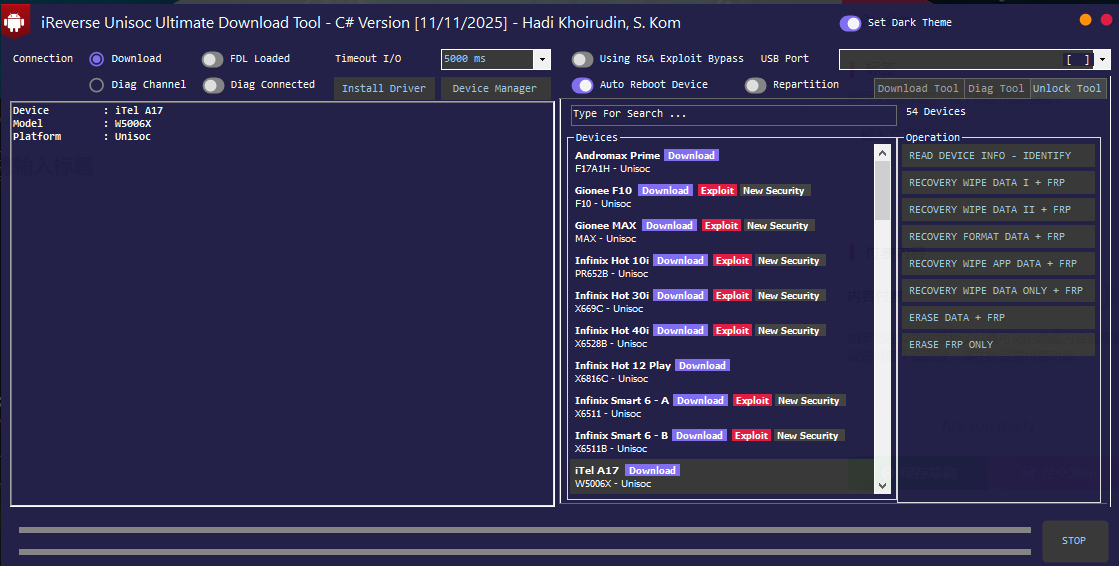Select Infinix Hot 30i device entry
The width and height of the screenshot is (1119, 566).
point(722,302)
